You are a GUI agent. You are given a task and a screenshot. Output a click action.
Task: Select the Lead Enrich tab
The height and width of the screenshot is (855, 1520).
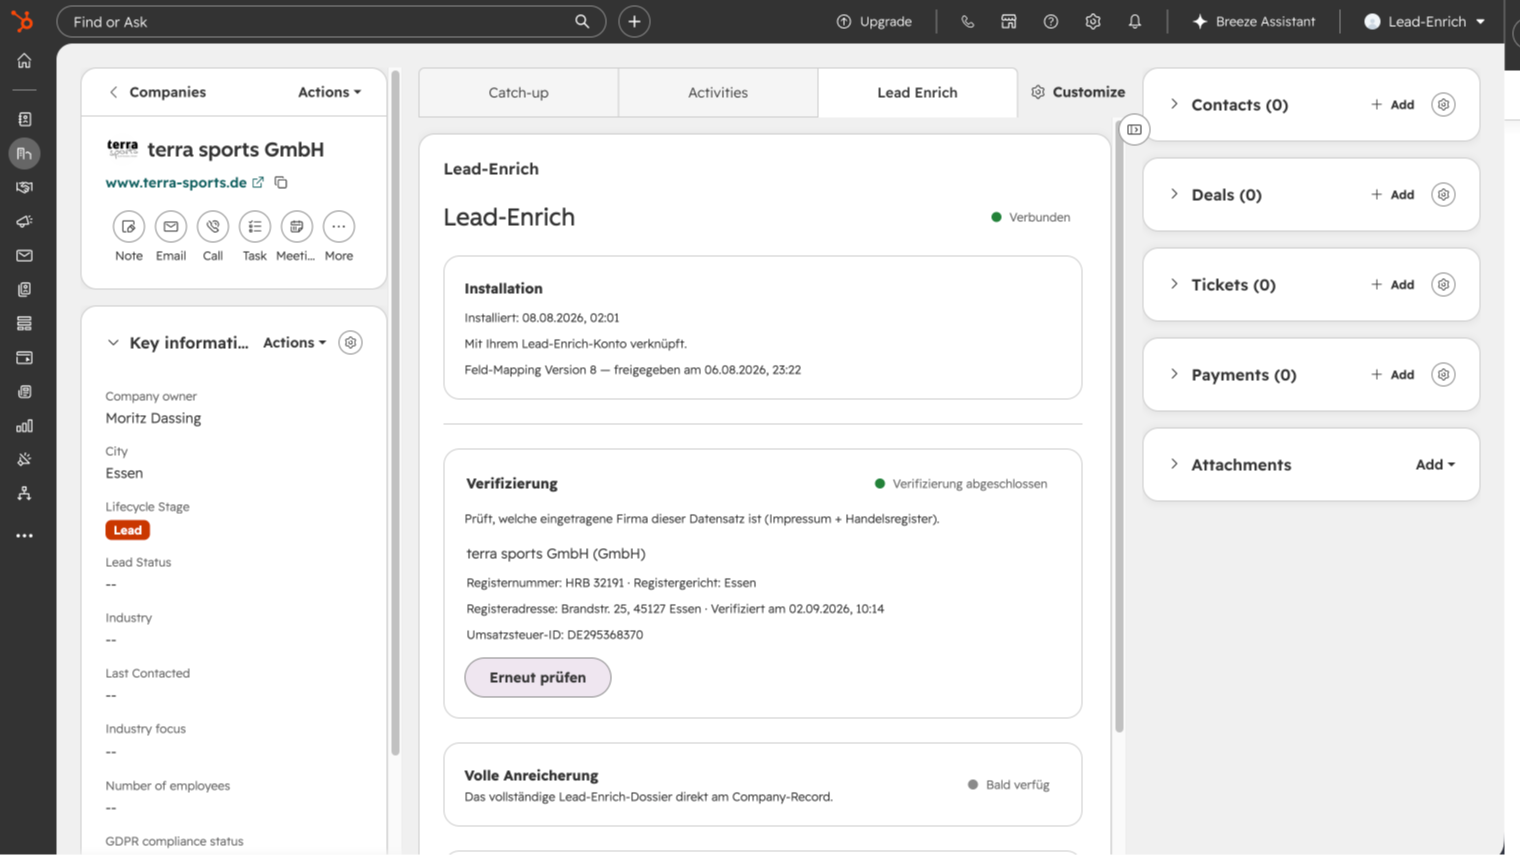point(917,93)
